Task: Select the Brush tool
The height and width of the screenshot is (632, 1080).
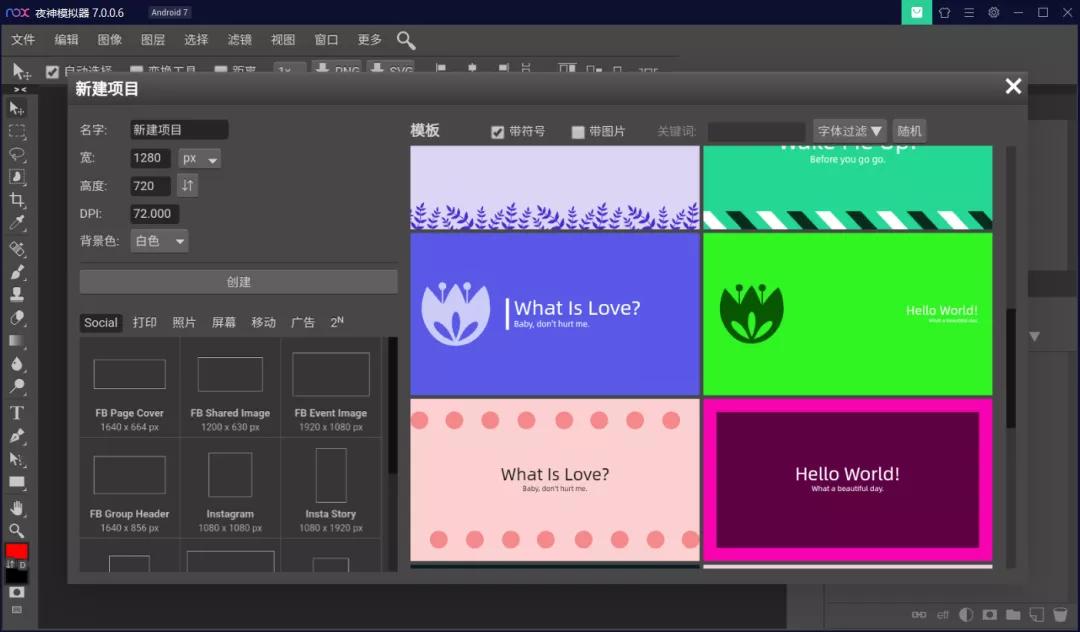Action: [x=18, y=270]
